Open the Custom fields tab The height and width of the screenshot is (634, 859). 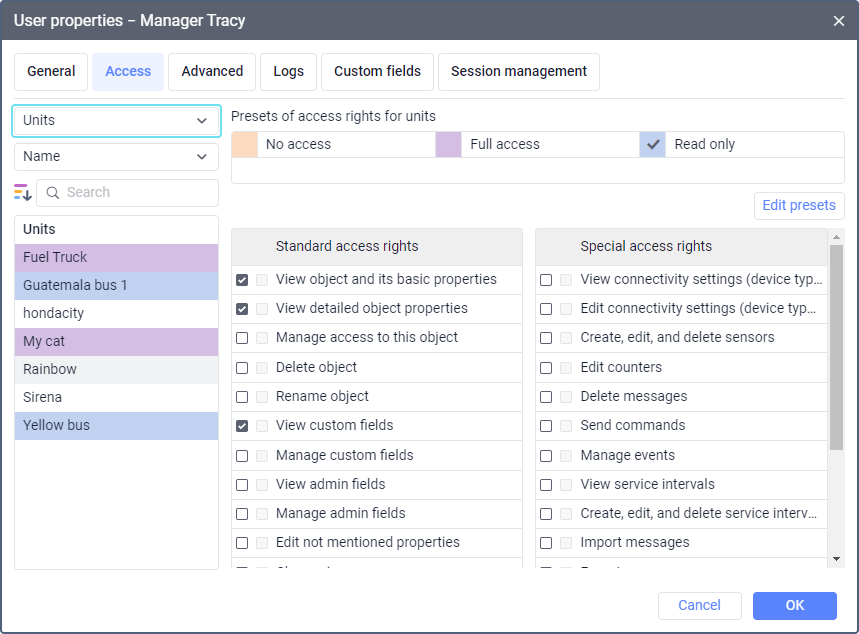click(x=377, y=71)
